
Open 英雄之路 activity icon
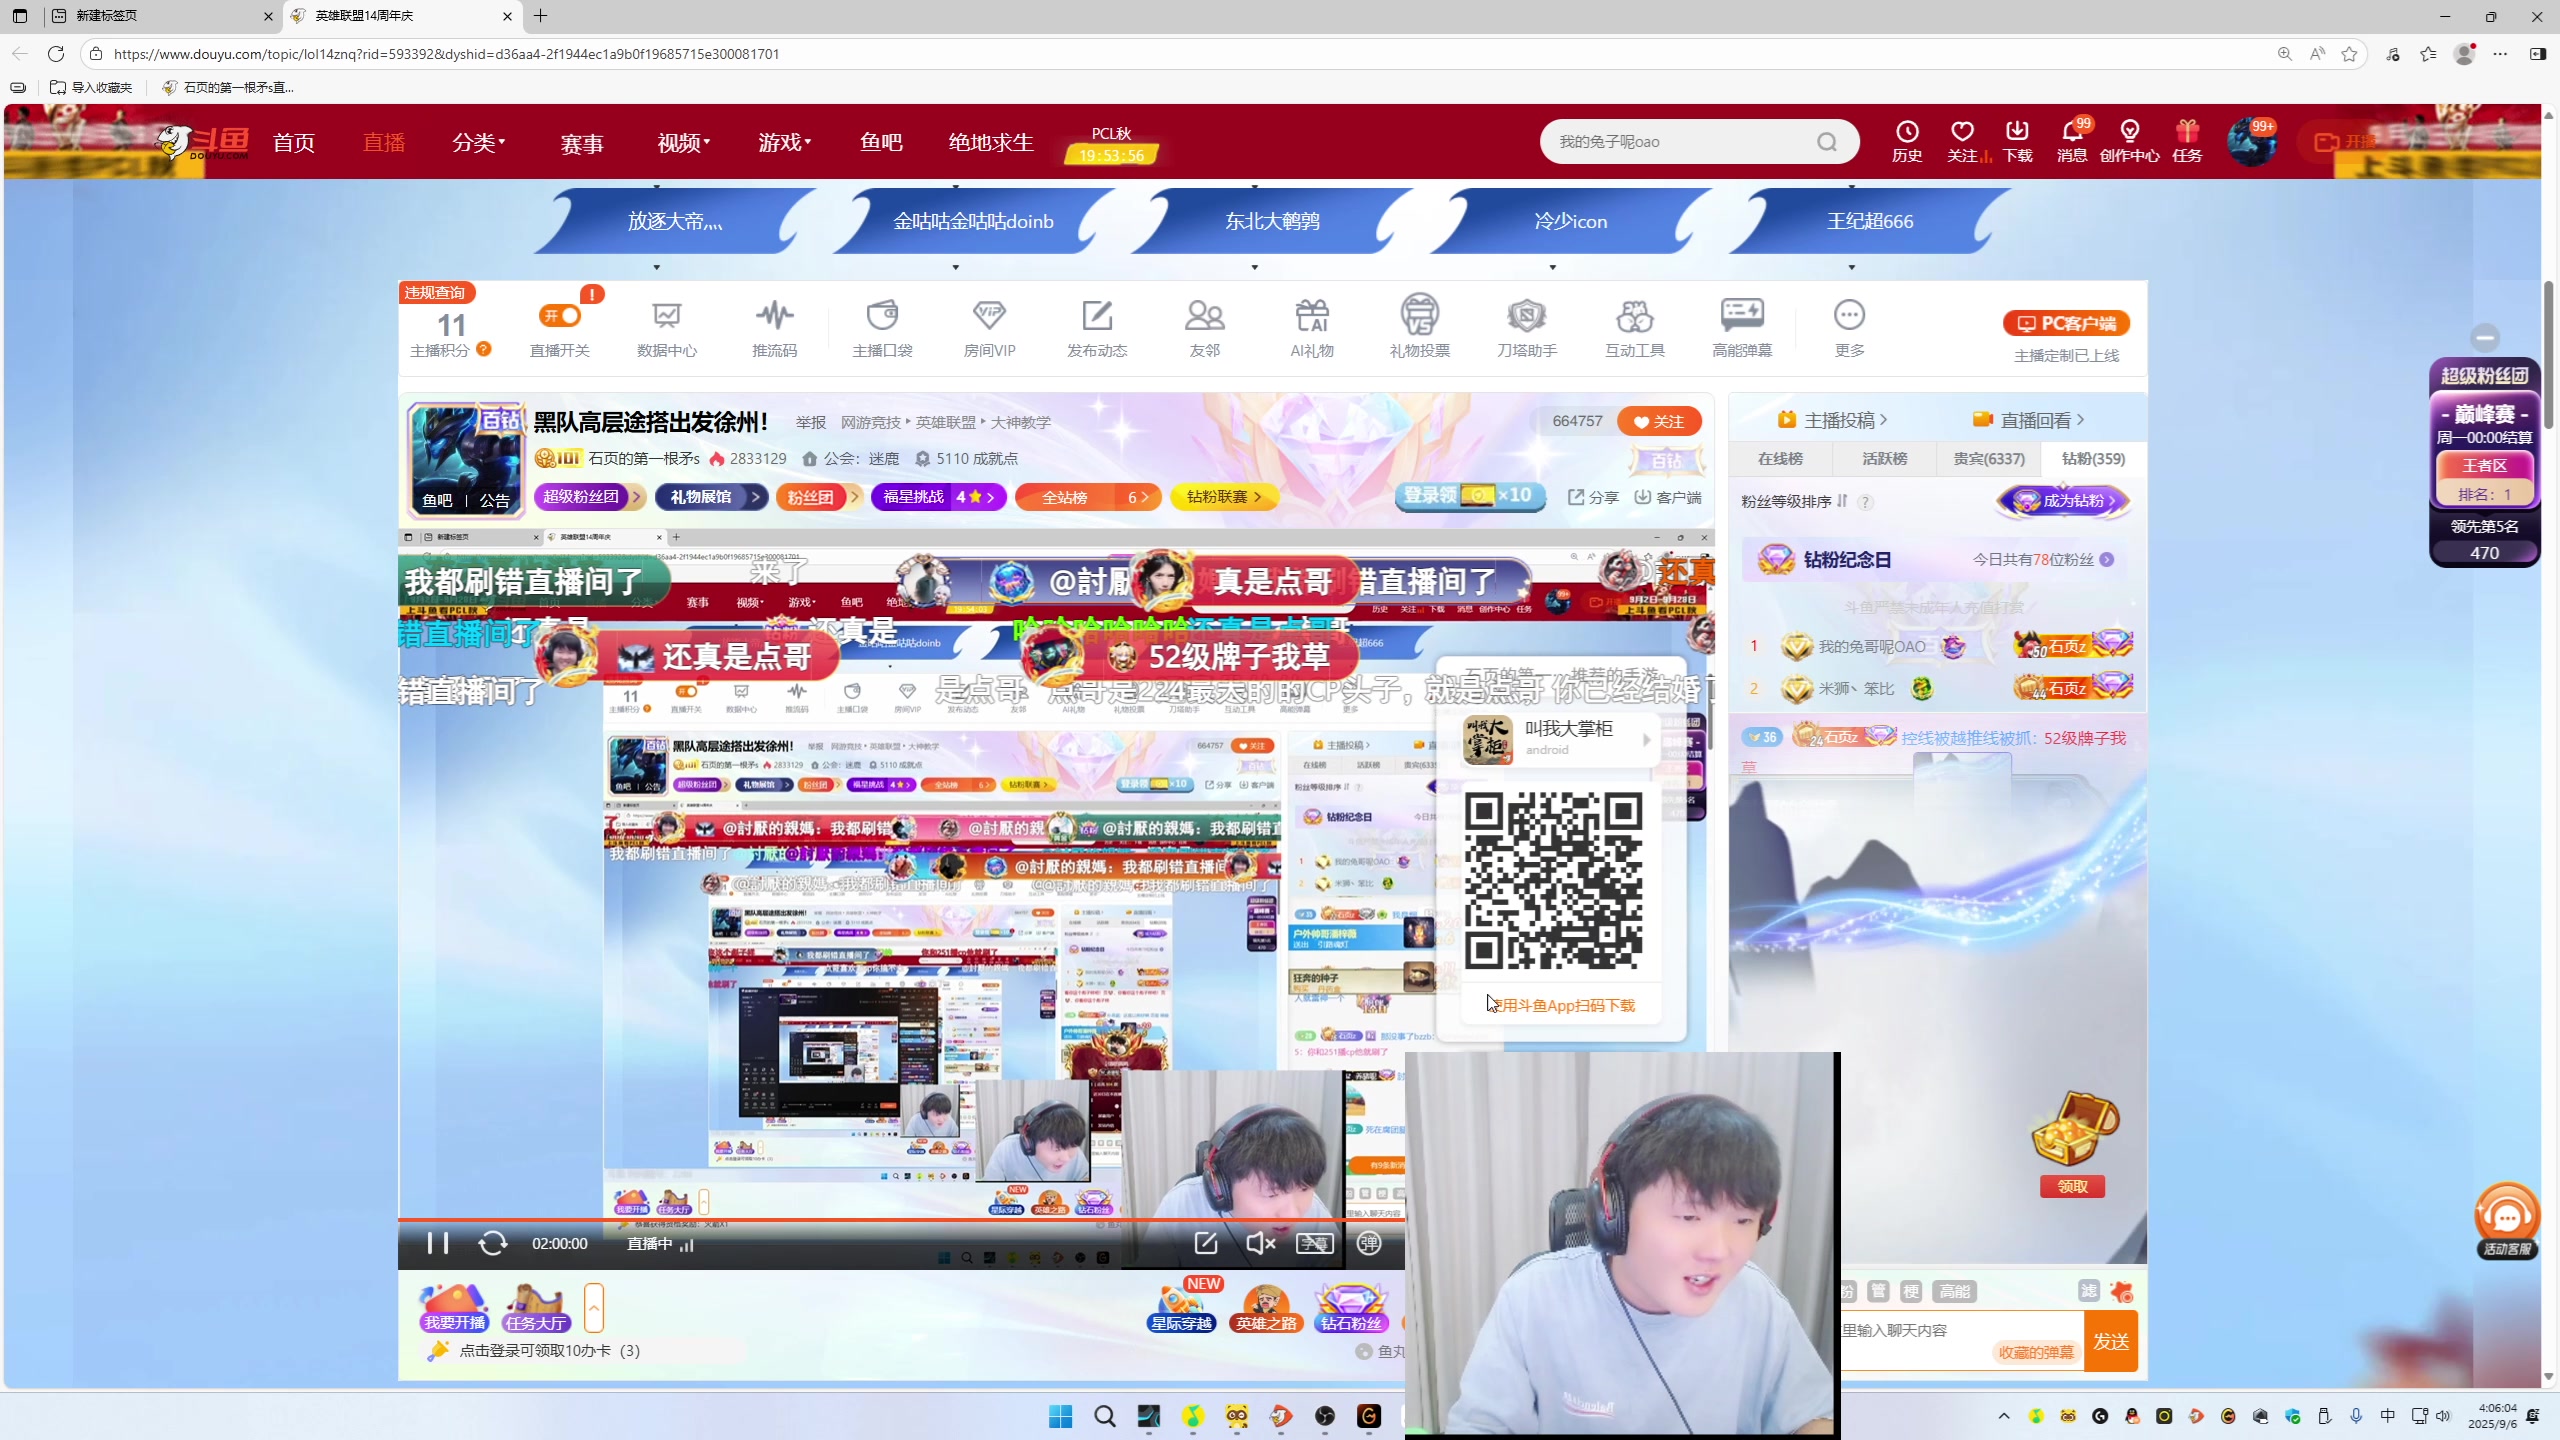(1266, 1308)
